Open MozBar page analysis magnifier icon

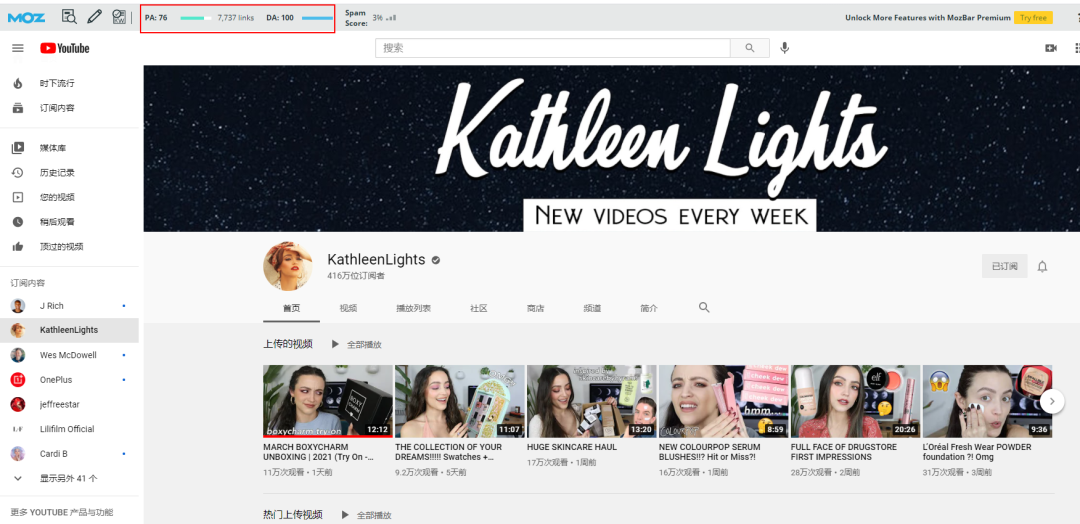69,17
